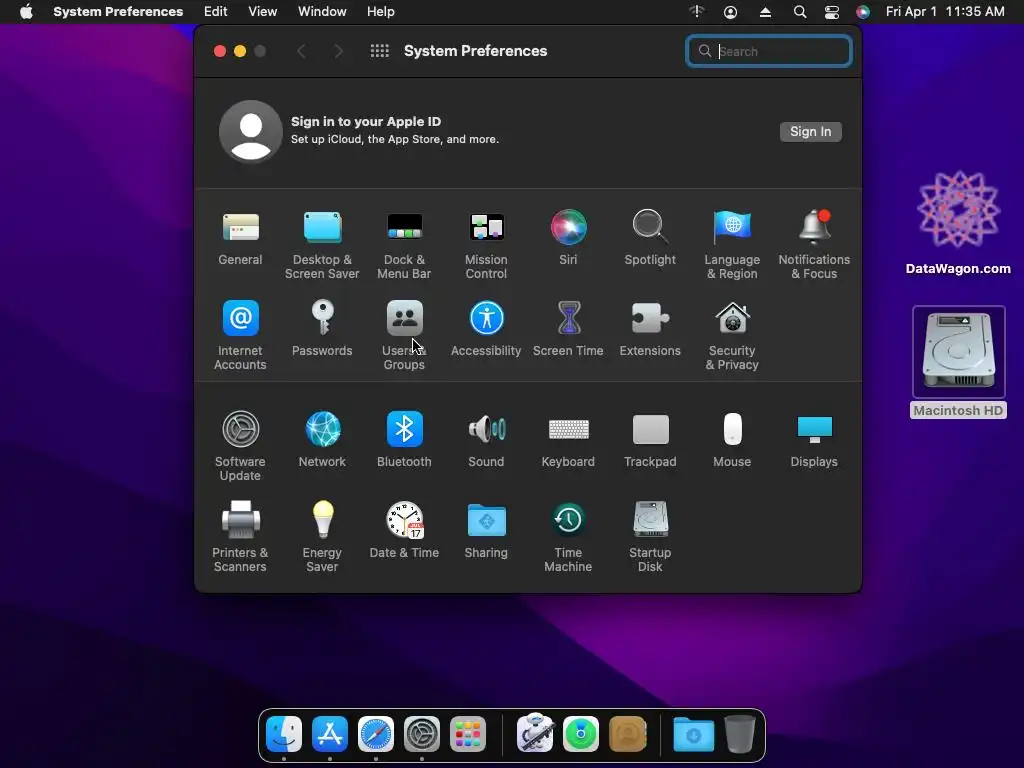
Task: Open the Downloads folder in the Dock
Action: [694, 734]
